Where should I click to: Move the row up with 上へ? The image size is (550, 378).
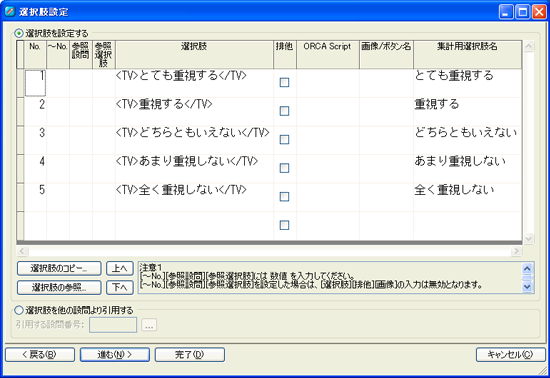point(120,269)
